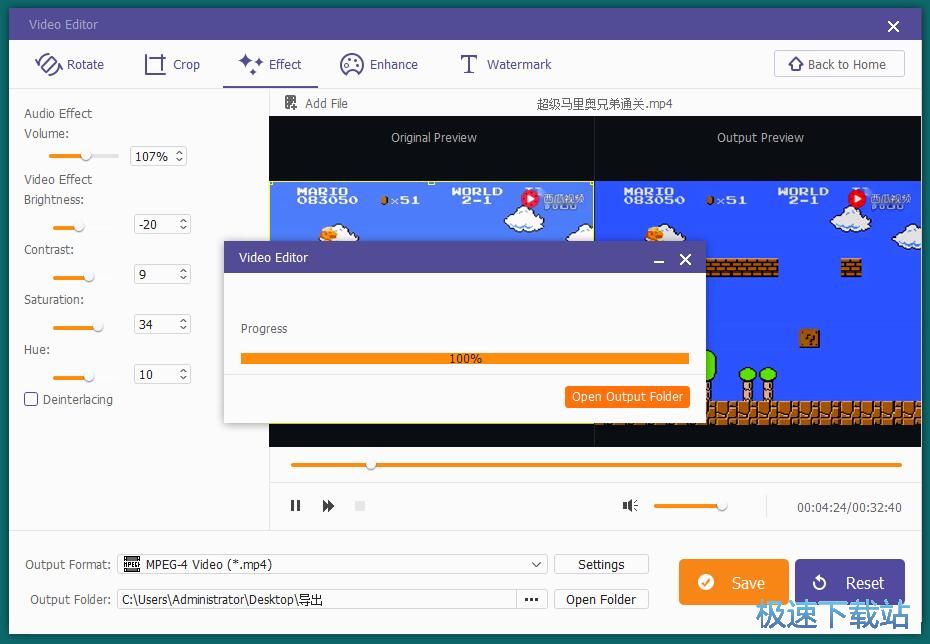Screen dimensions: 930x644
Task: Click the Brightness value field showing -20
Action: [x=162, y=224]
